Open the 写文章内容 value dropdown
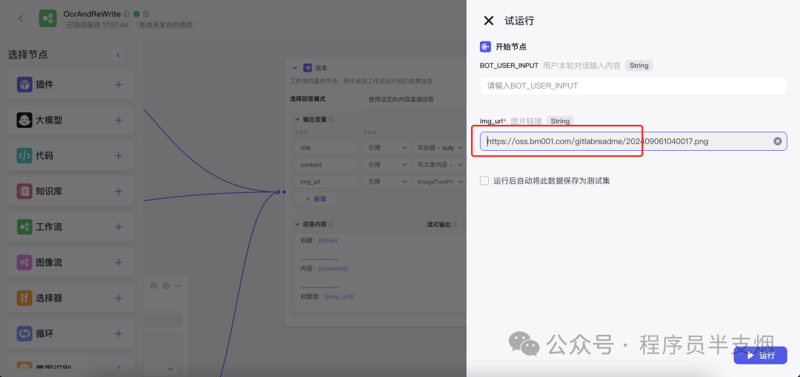This screenshot has height=377, width=800. (439, 165)
